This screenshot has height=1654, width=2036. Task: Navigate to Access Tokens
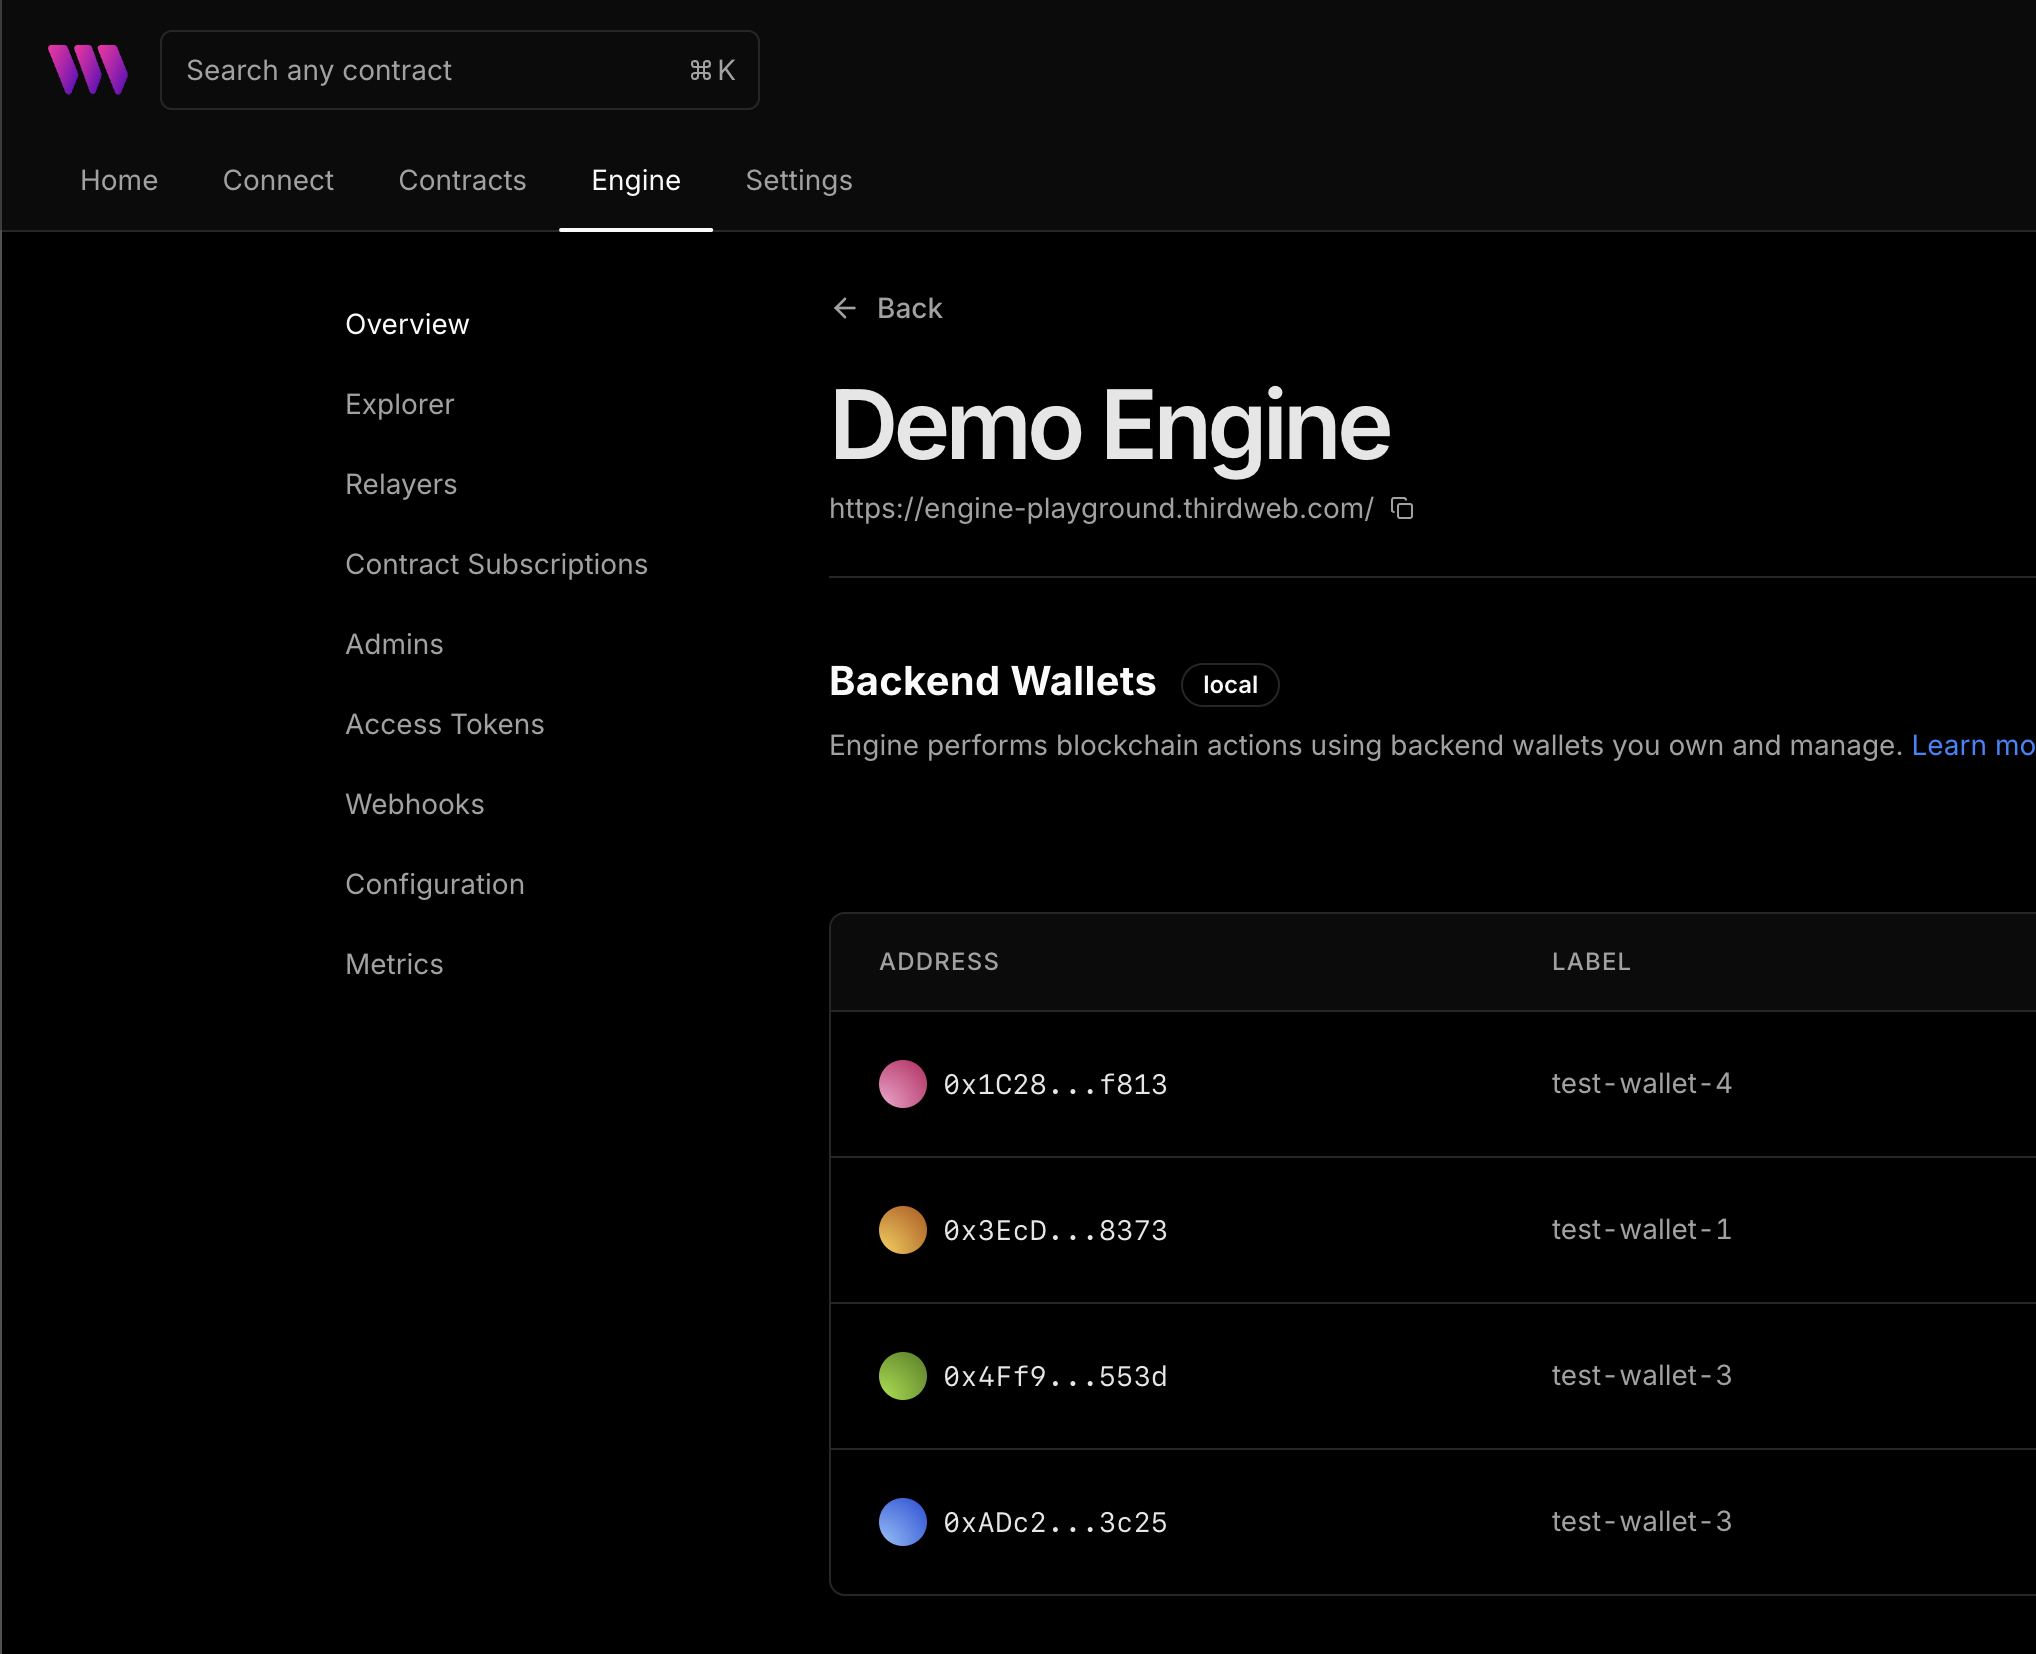click(x=444, y=724)
